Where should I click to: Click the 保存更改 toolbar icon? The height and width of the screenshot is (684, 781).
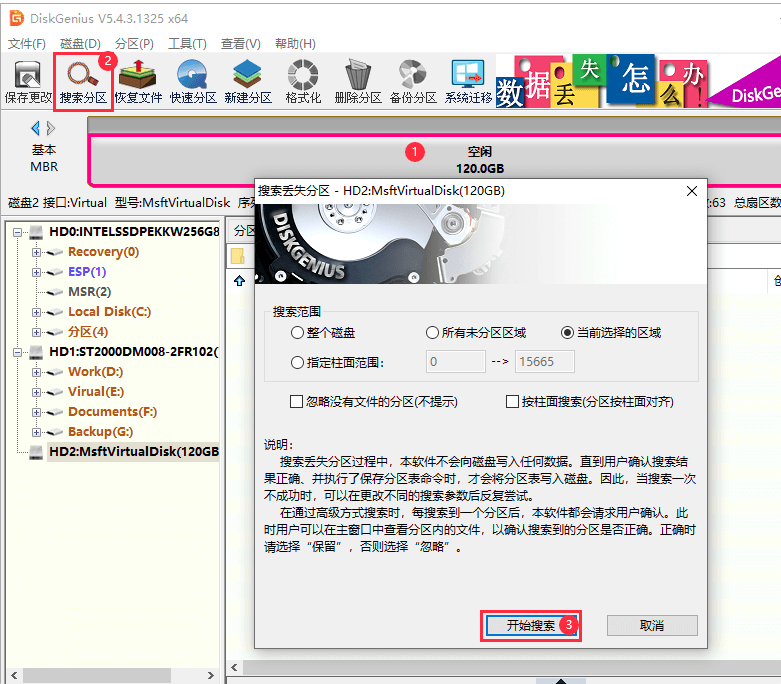pyautogui.click(x=28, y=82)
